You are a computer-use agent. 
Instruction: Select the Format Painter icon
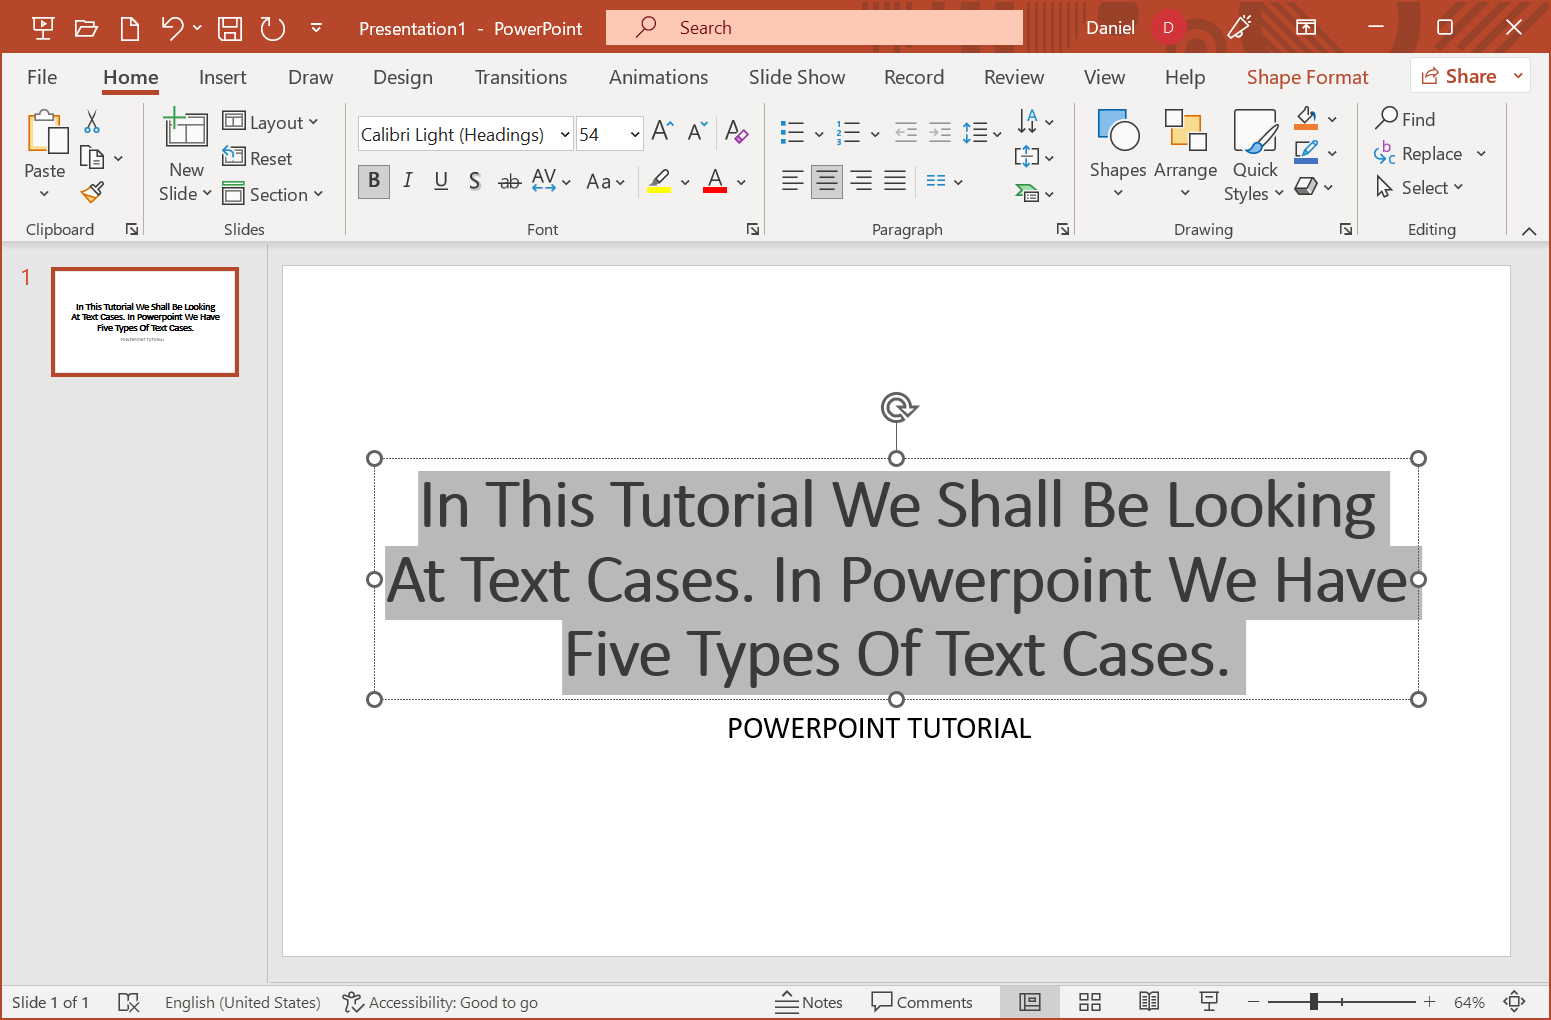tap(92, 191)
